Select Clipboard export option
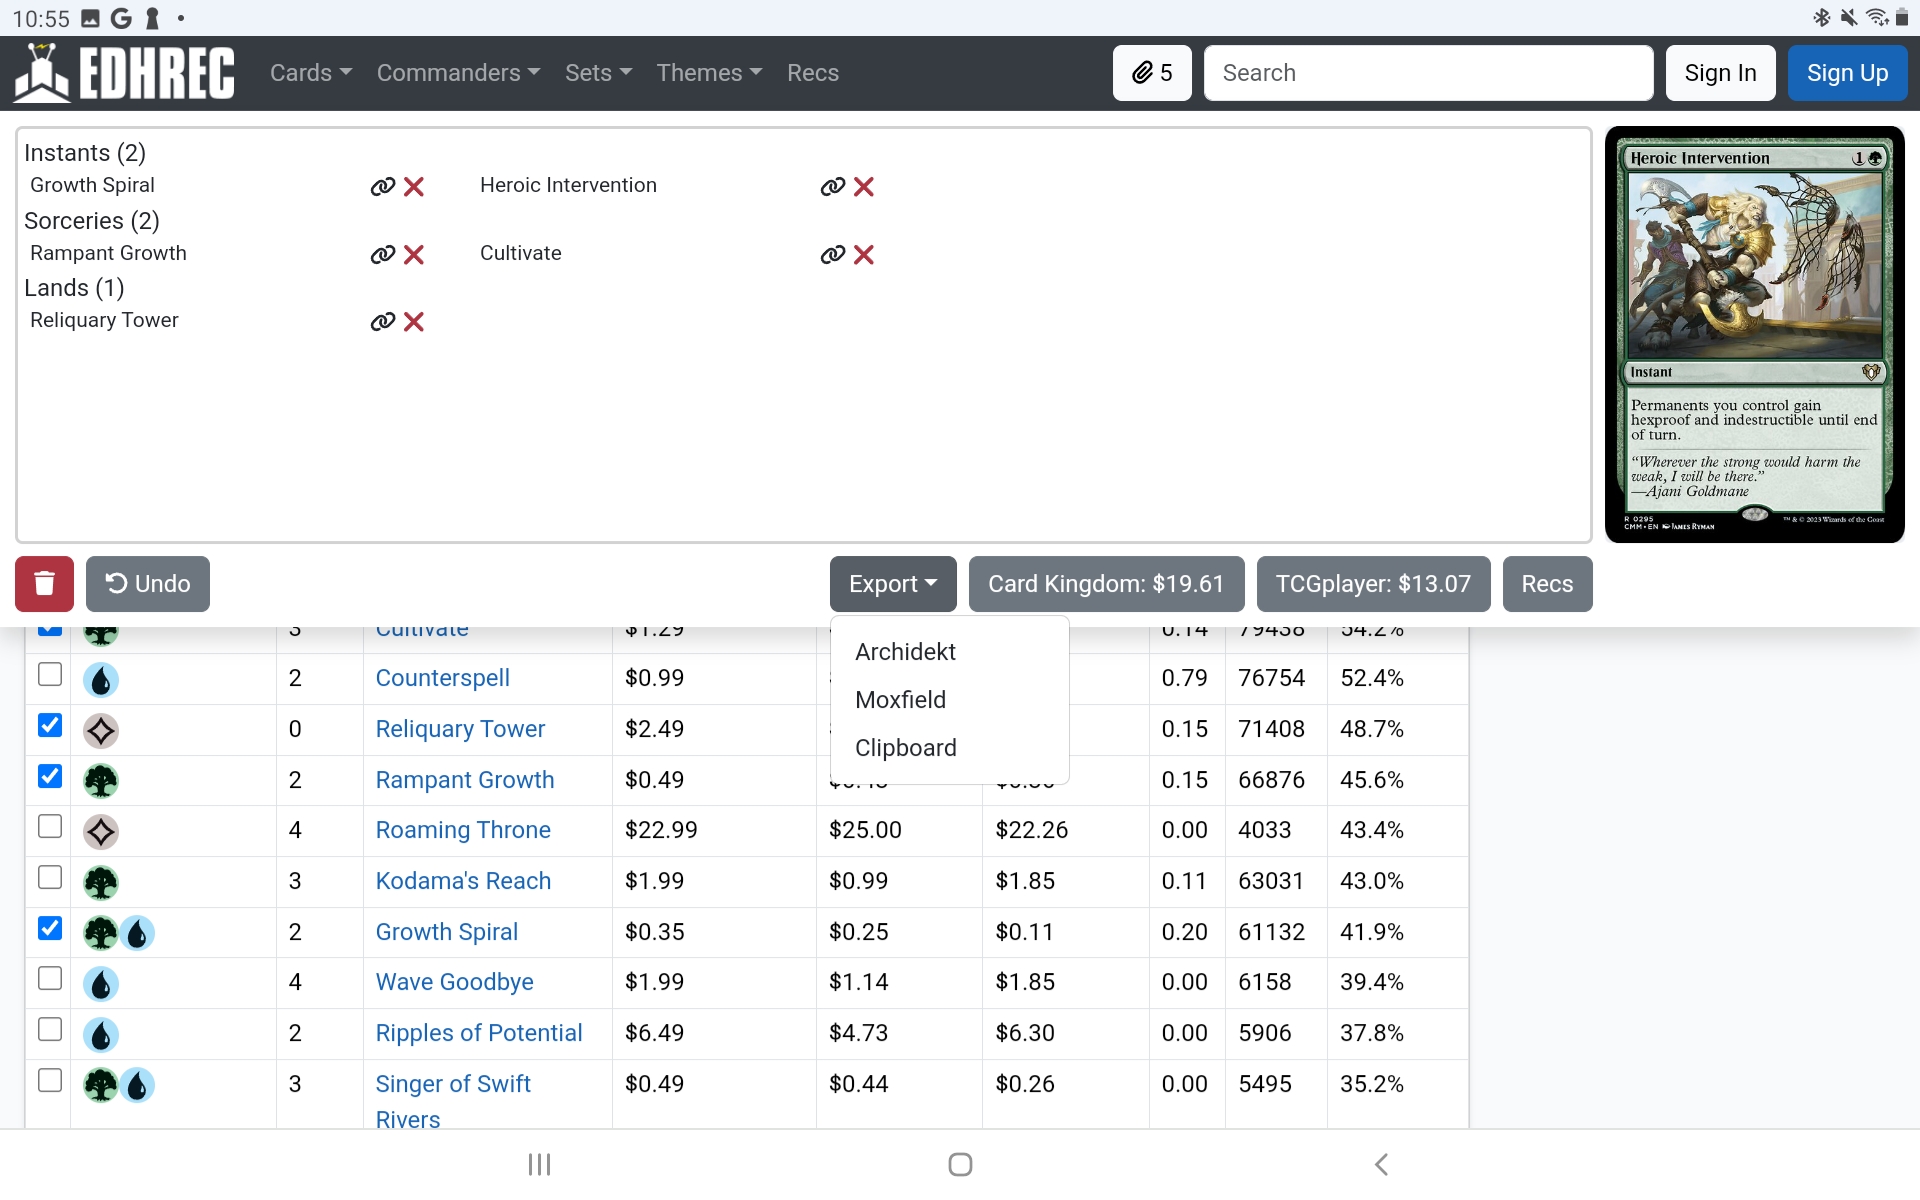This screenshot has width=1920, height=1200. (905, 748)
